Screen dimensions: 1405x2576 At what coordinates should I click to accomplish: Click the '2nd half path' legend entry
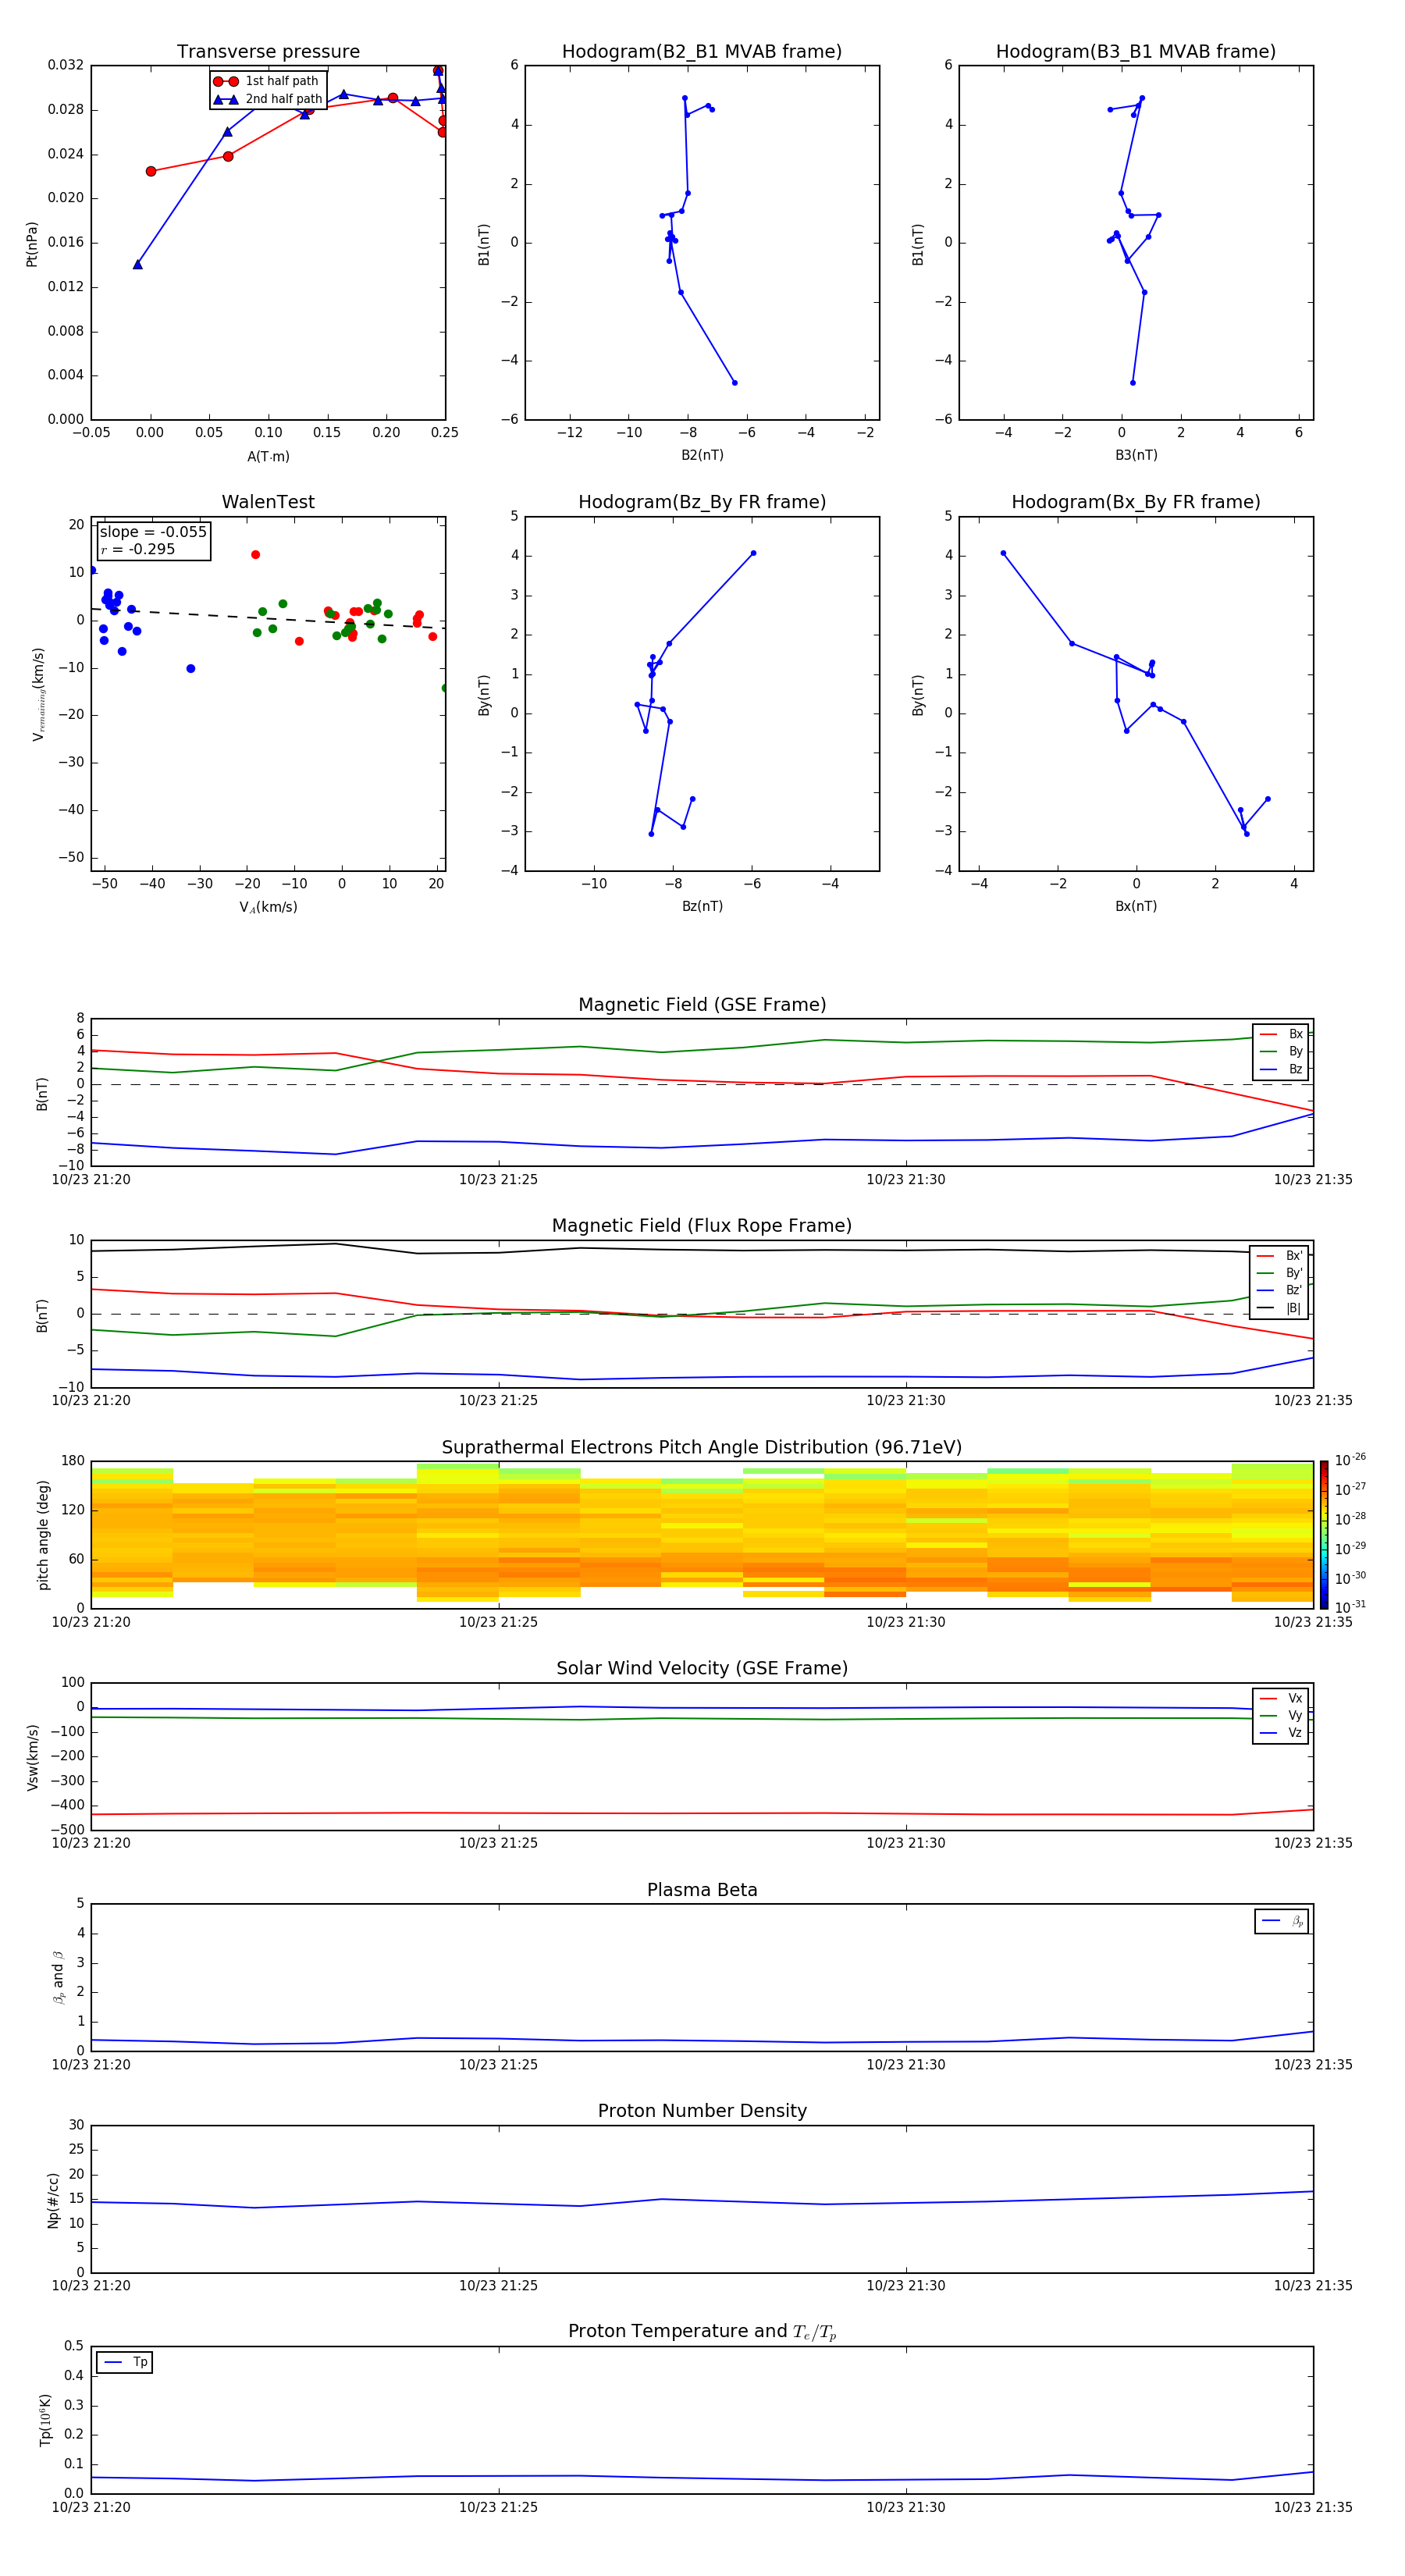click(267, 99)
